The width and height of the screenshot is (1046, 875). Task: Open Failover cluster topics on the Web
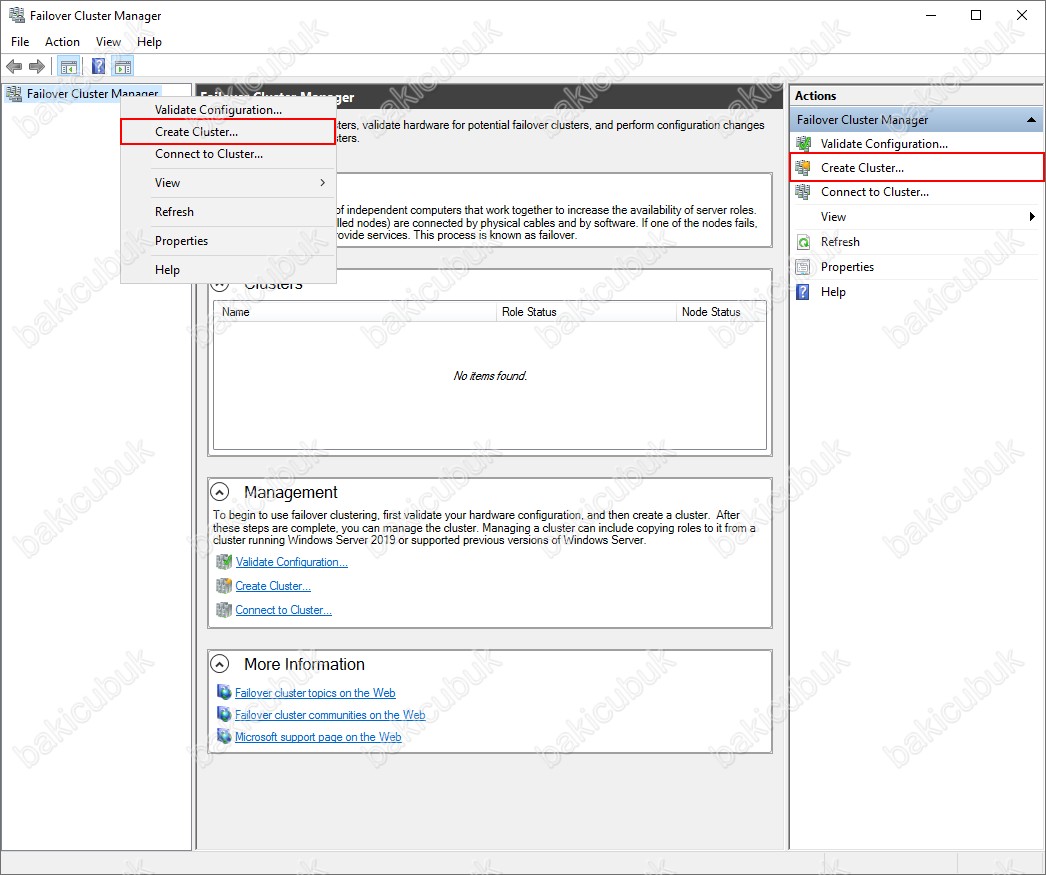coord(315,692)
